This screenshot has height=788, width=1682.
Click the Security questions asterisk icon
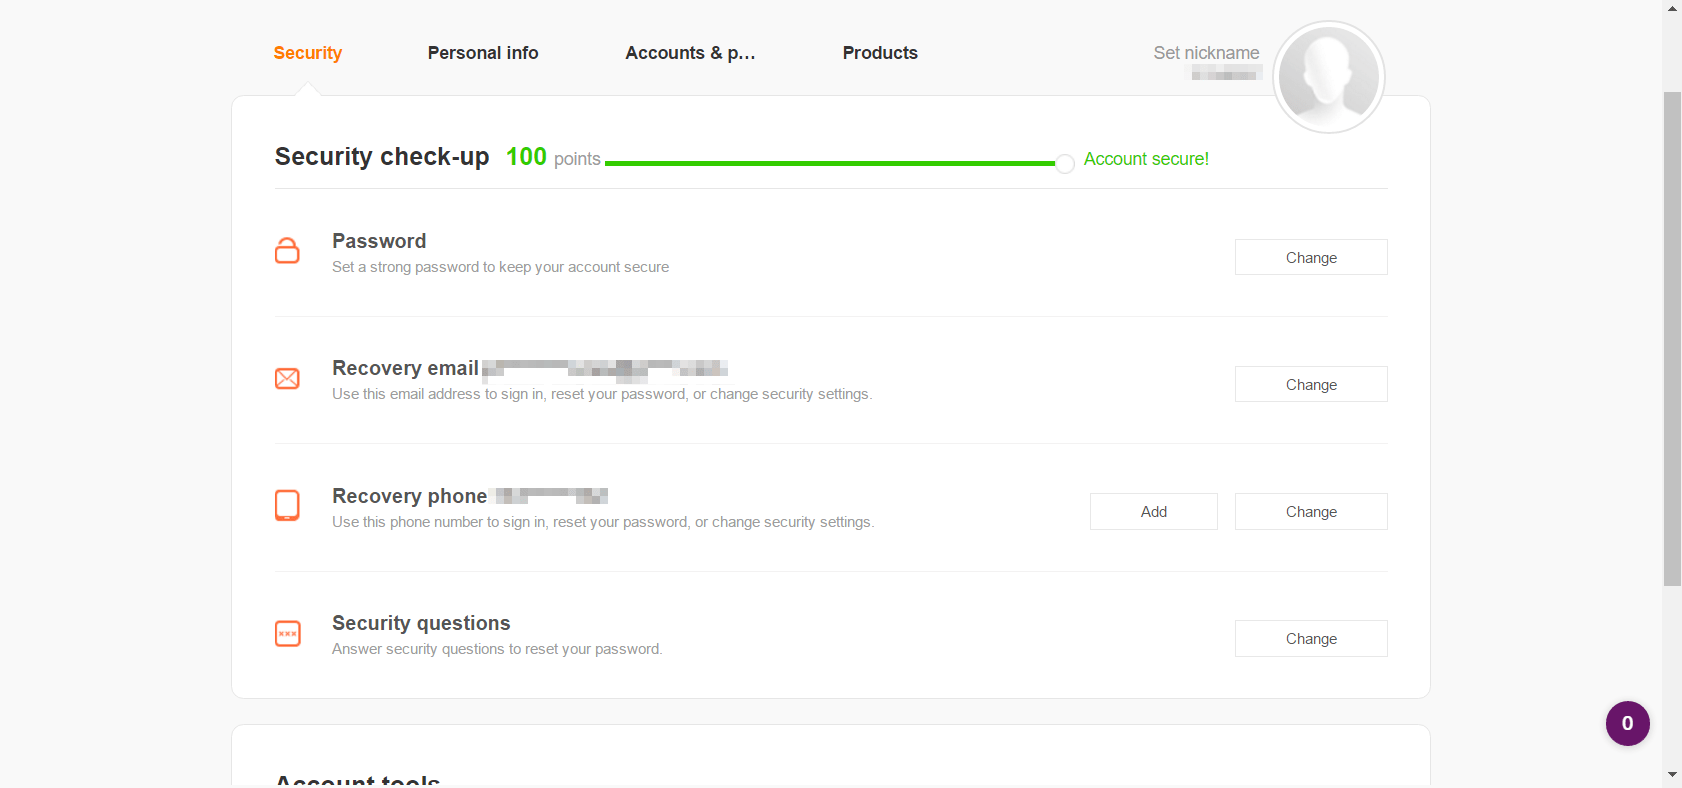pyautogui.click(x=287, y=633)
